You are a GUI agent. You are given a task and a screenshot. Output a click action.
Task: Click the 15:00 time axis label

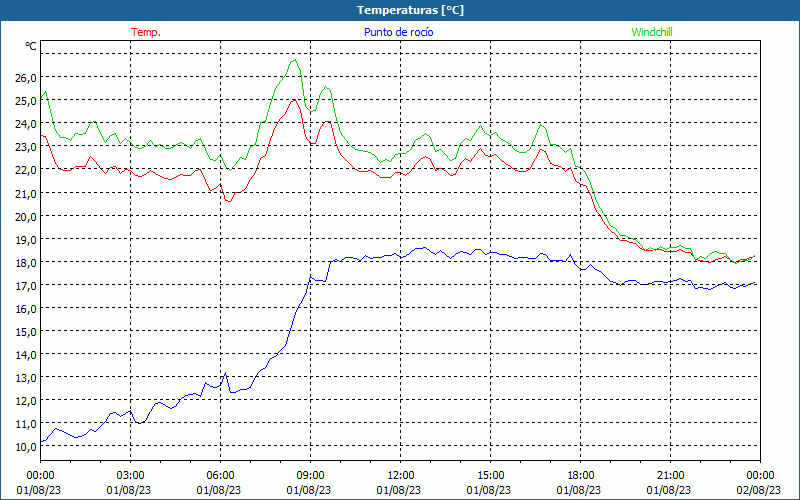(490, 476)
